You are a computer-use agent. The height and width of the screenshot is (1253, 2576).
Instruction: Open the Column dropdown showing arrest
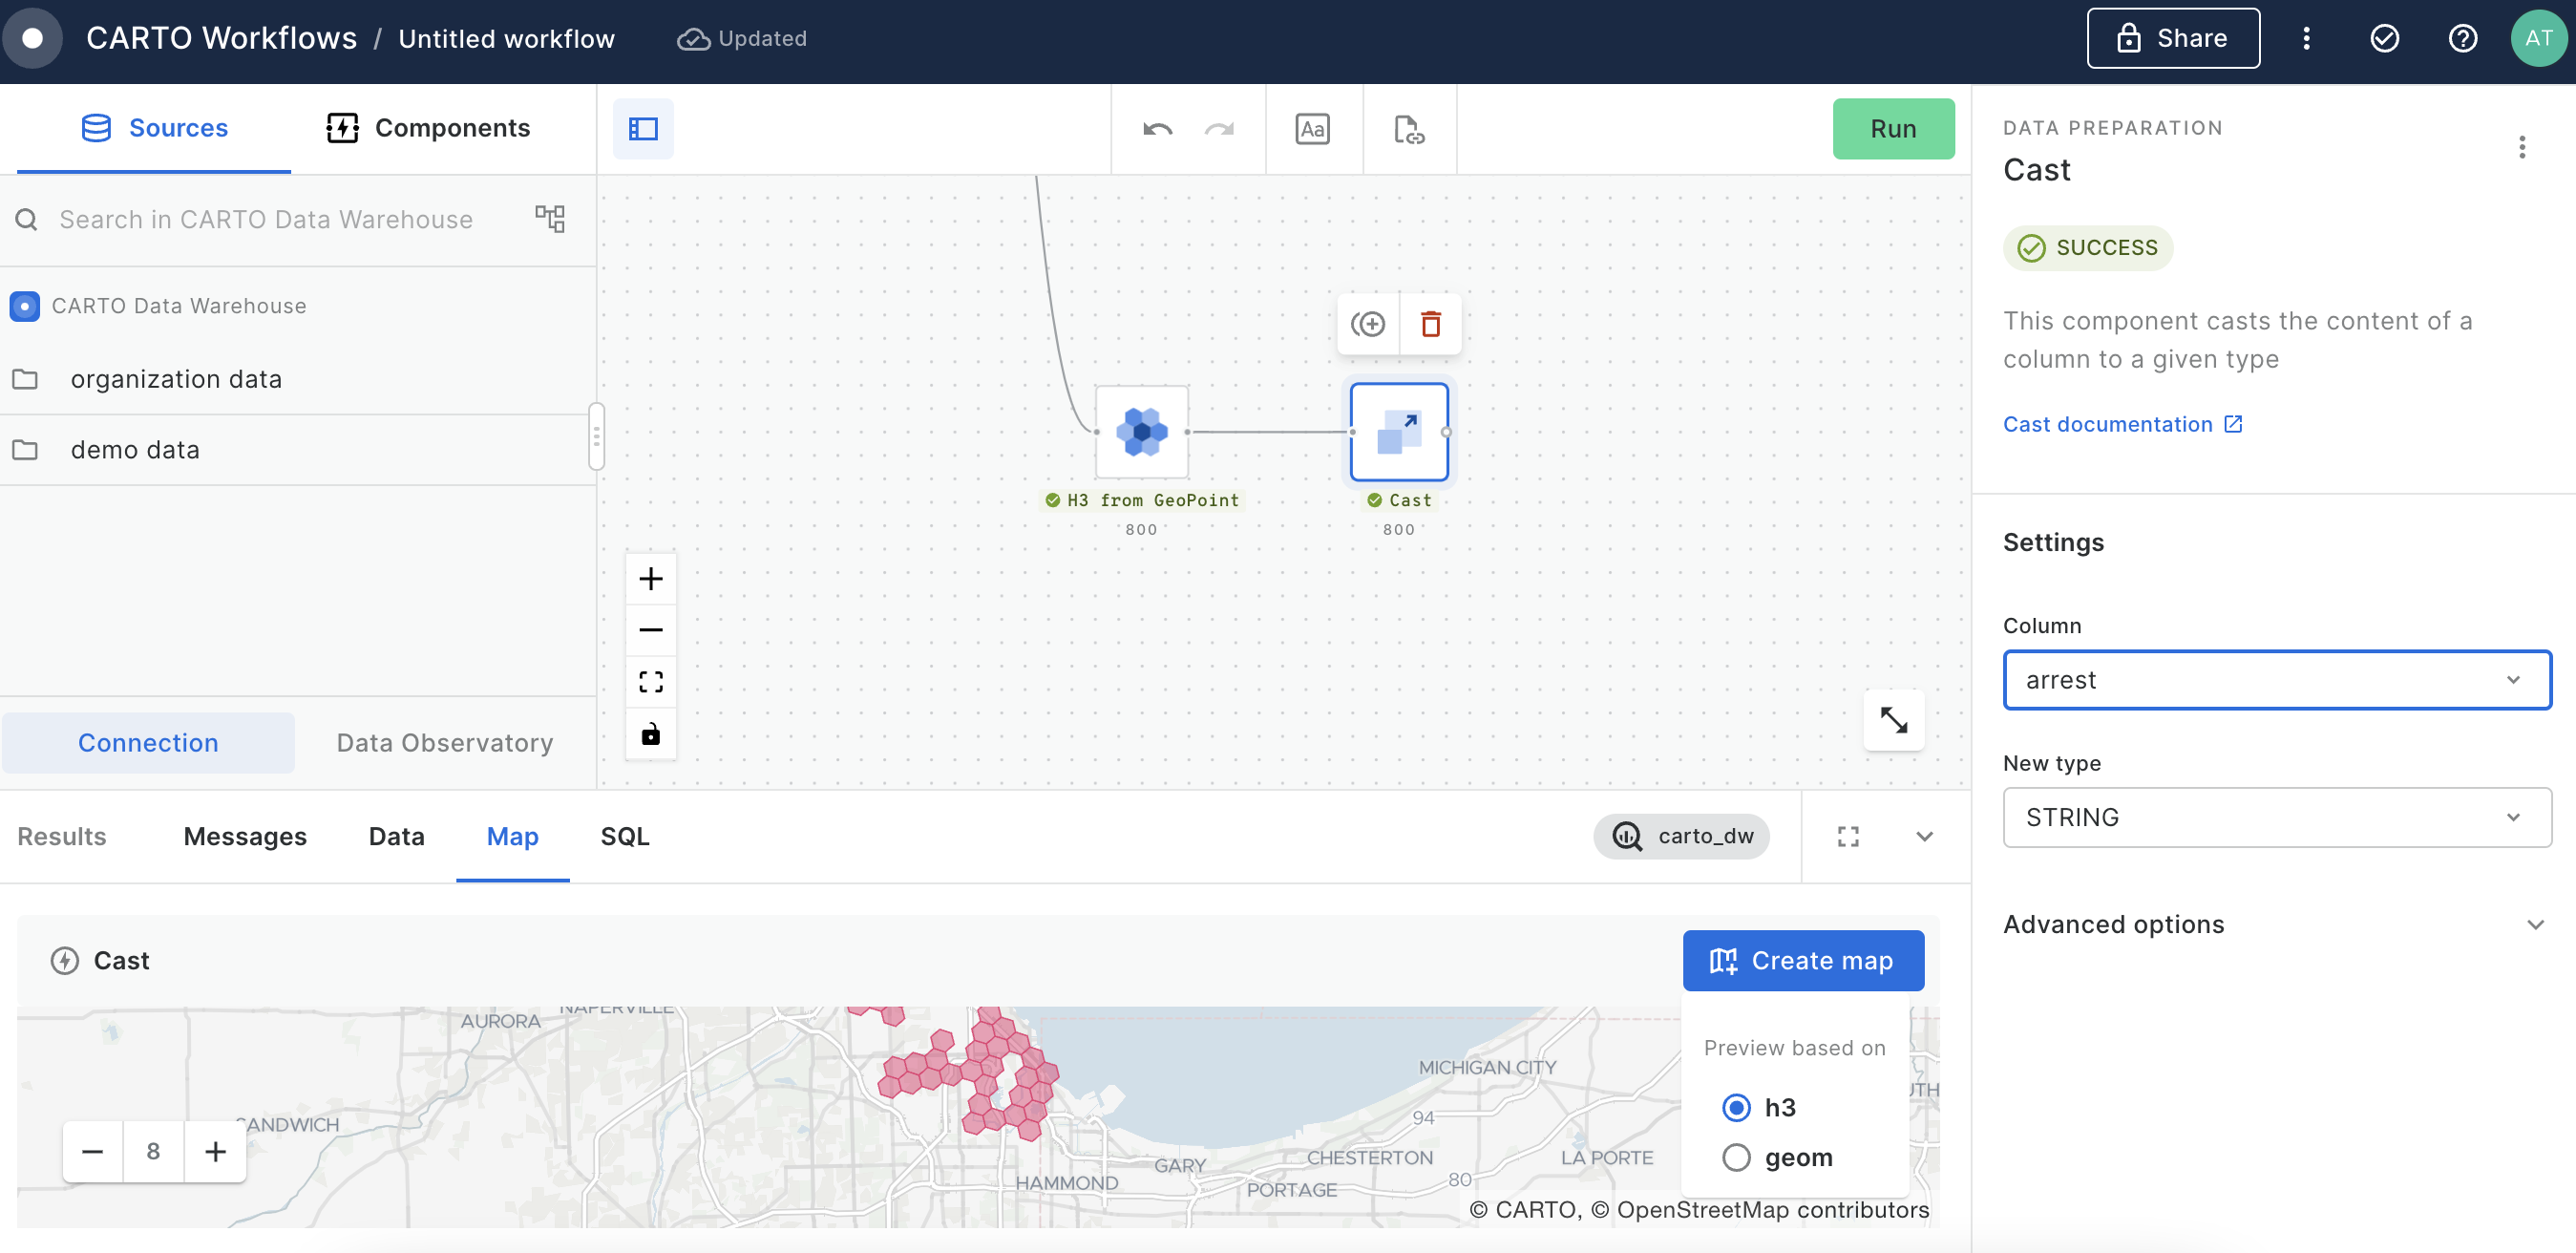[x=2276, y=680]
